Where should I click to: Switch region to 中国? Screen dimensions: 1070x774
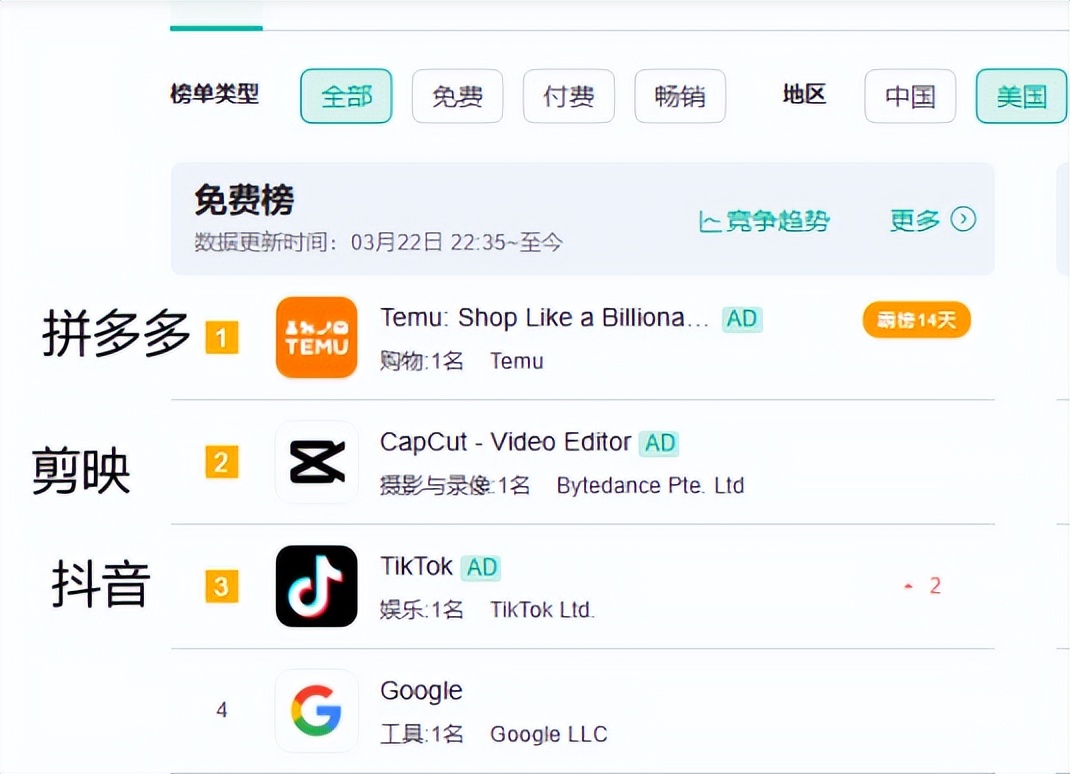(909, 96)
